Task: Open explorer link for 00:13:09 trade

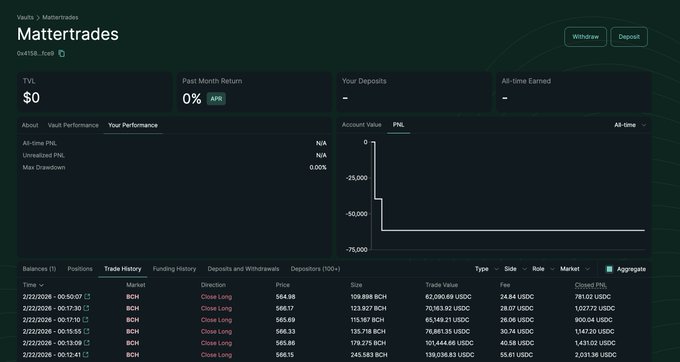Action: pos(87,343)
